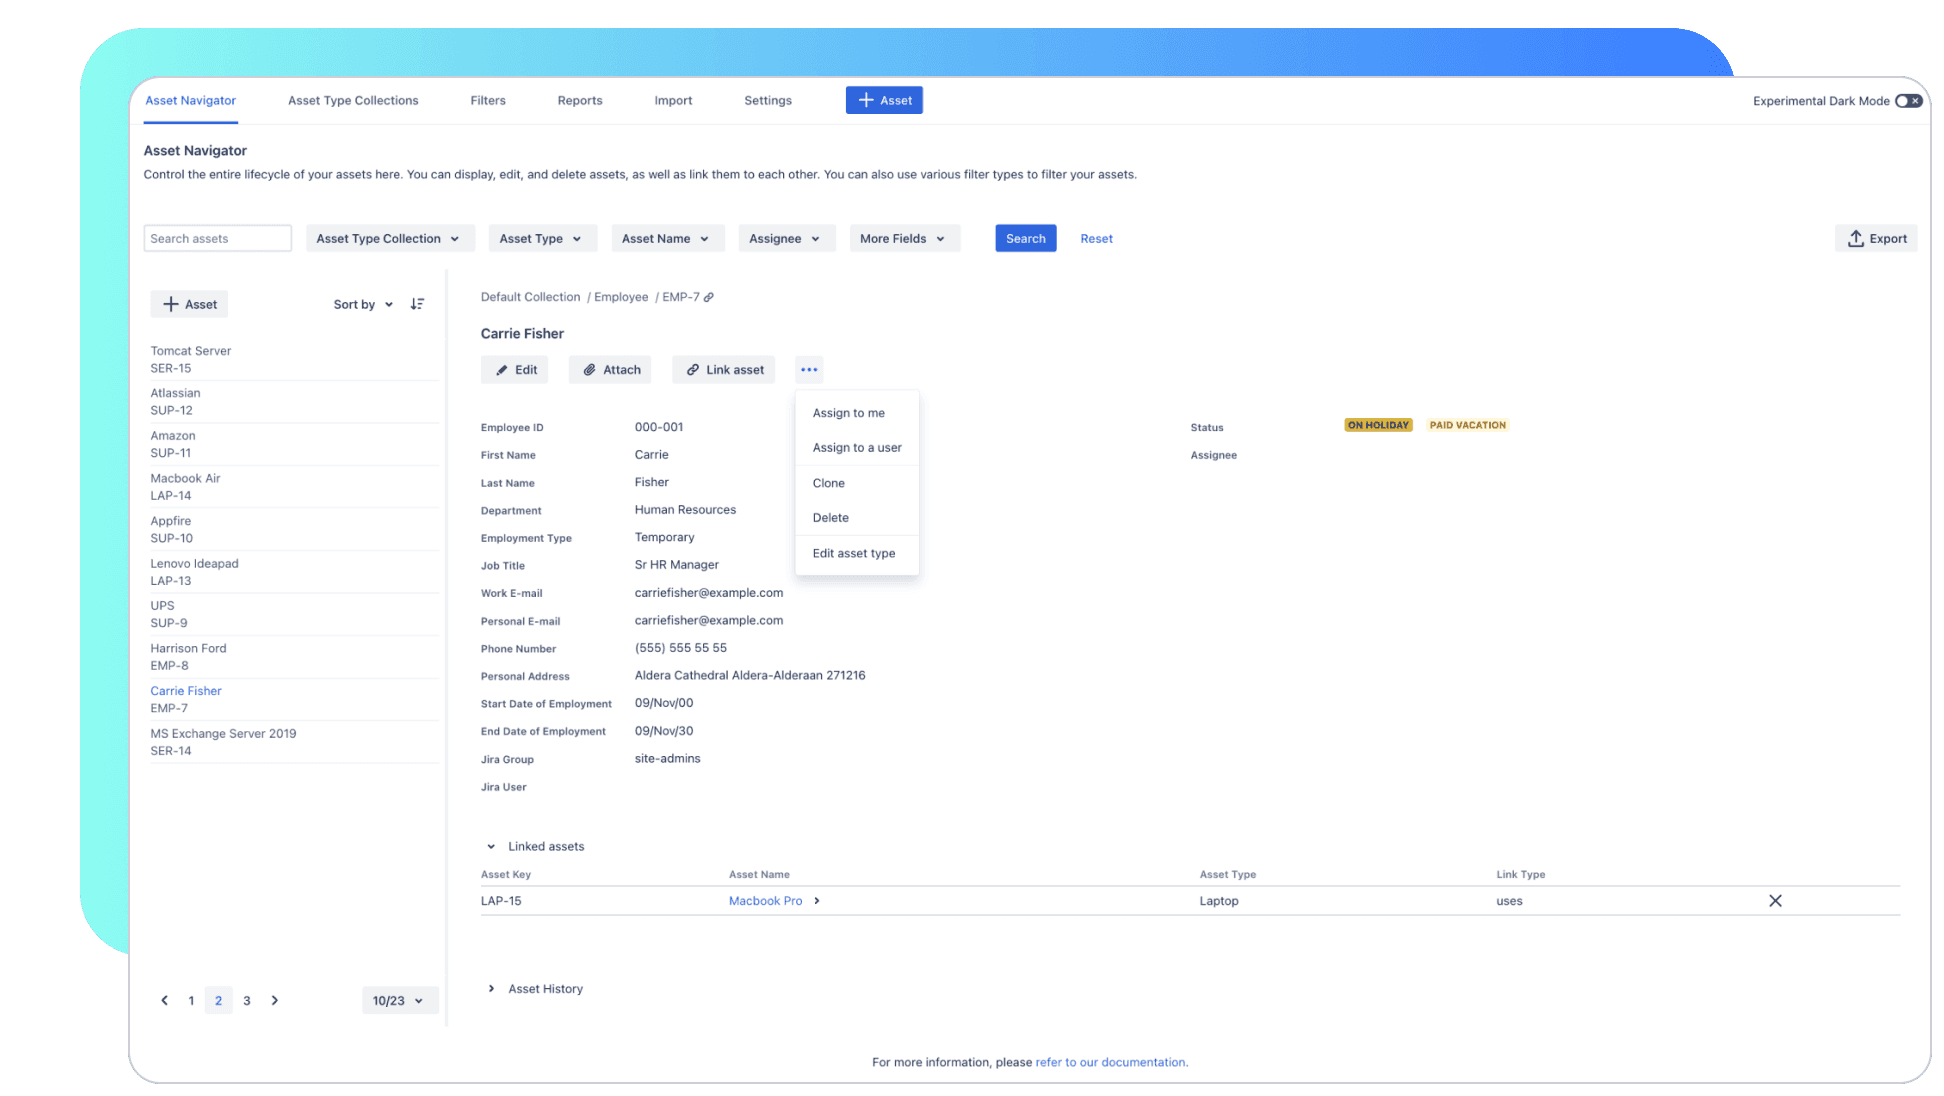Click the Link asset chain icon
Viewport: 1944px width, 1096px height.
tap(692, 369)
